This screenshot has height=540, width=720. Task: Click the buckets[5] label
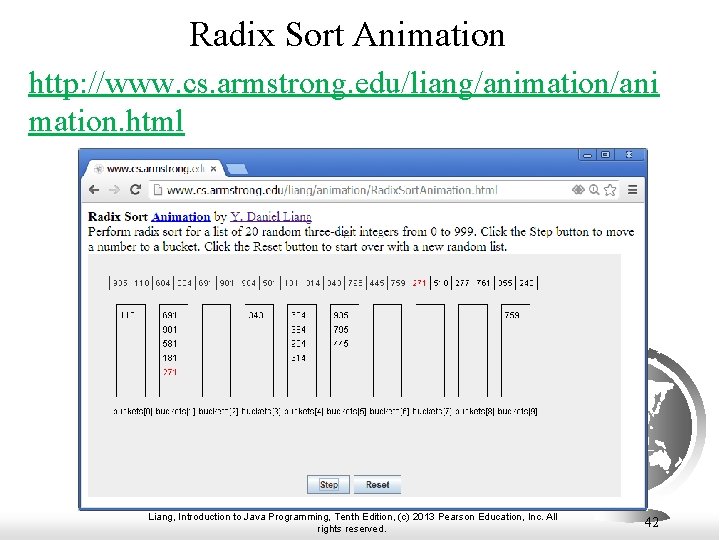tap(346, 411)
